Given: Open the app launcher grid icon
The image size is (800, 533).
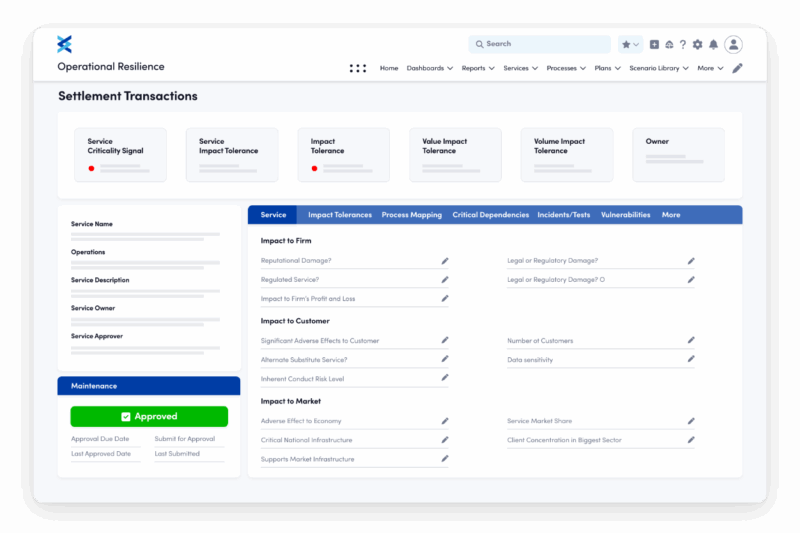Looking at the screenshot, I should [x=357, y=68].
